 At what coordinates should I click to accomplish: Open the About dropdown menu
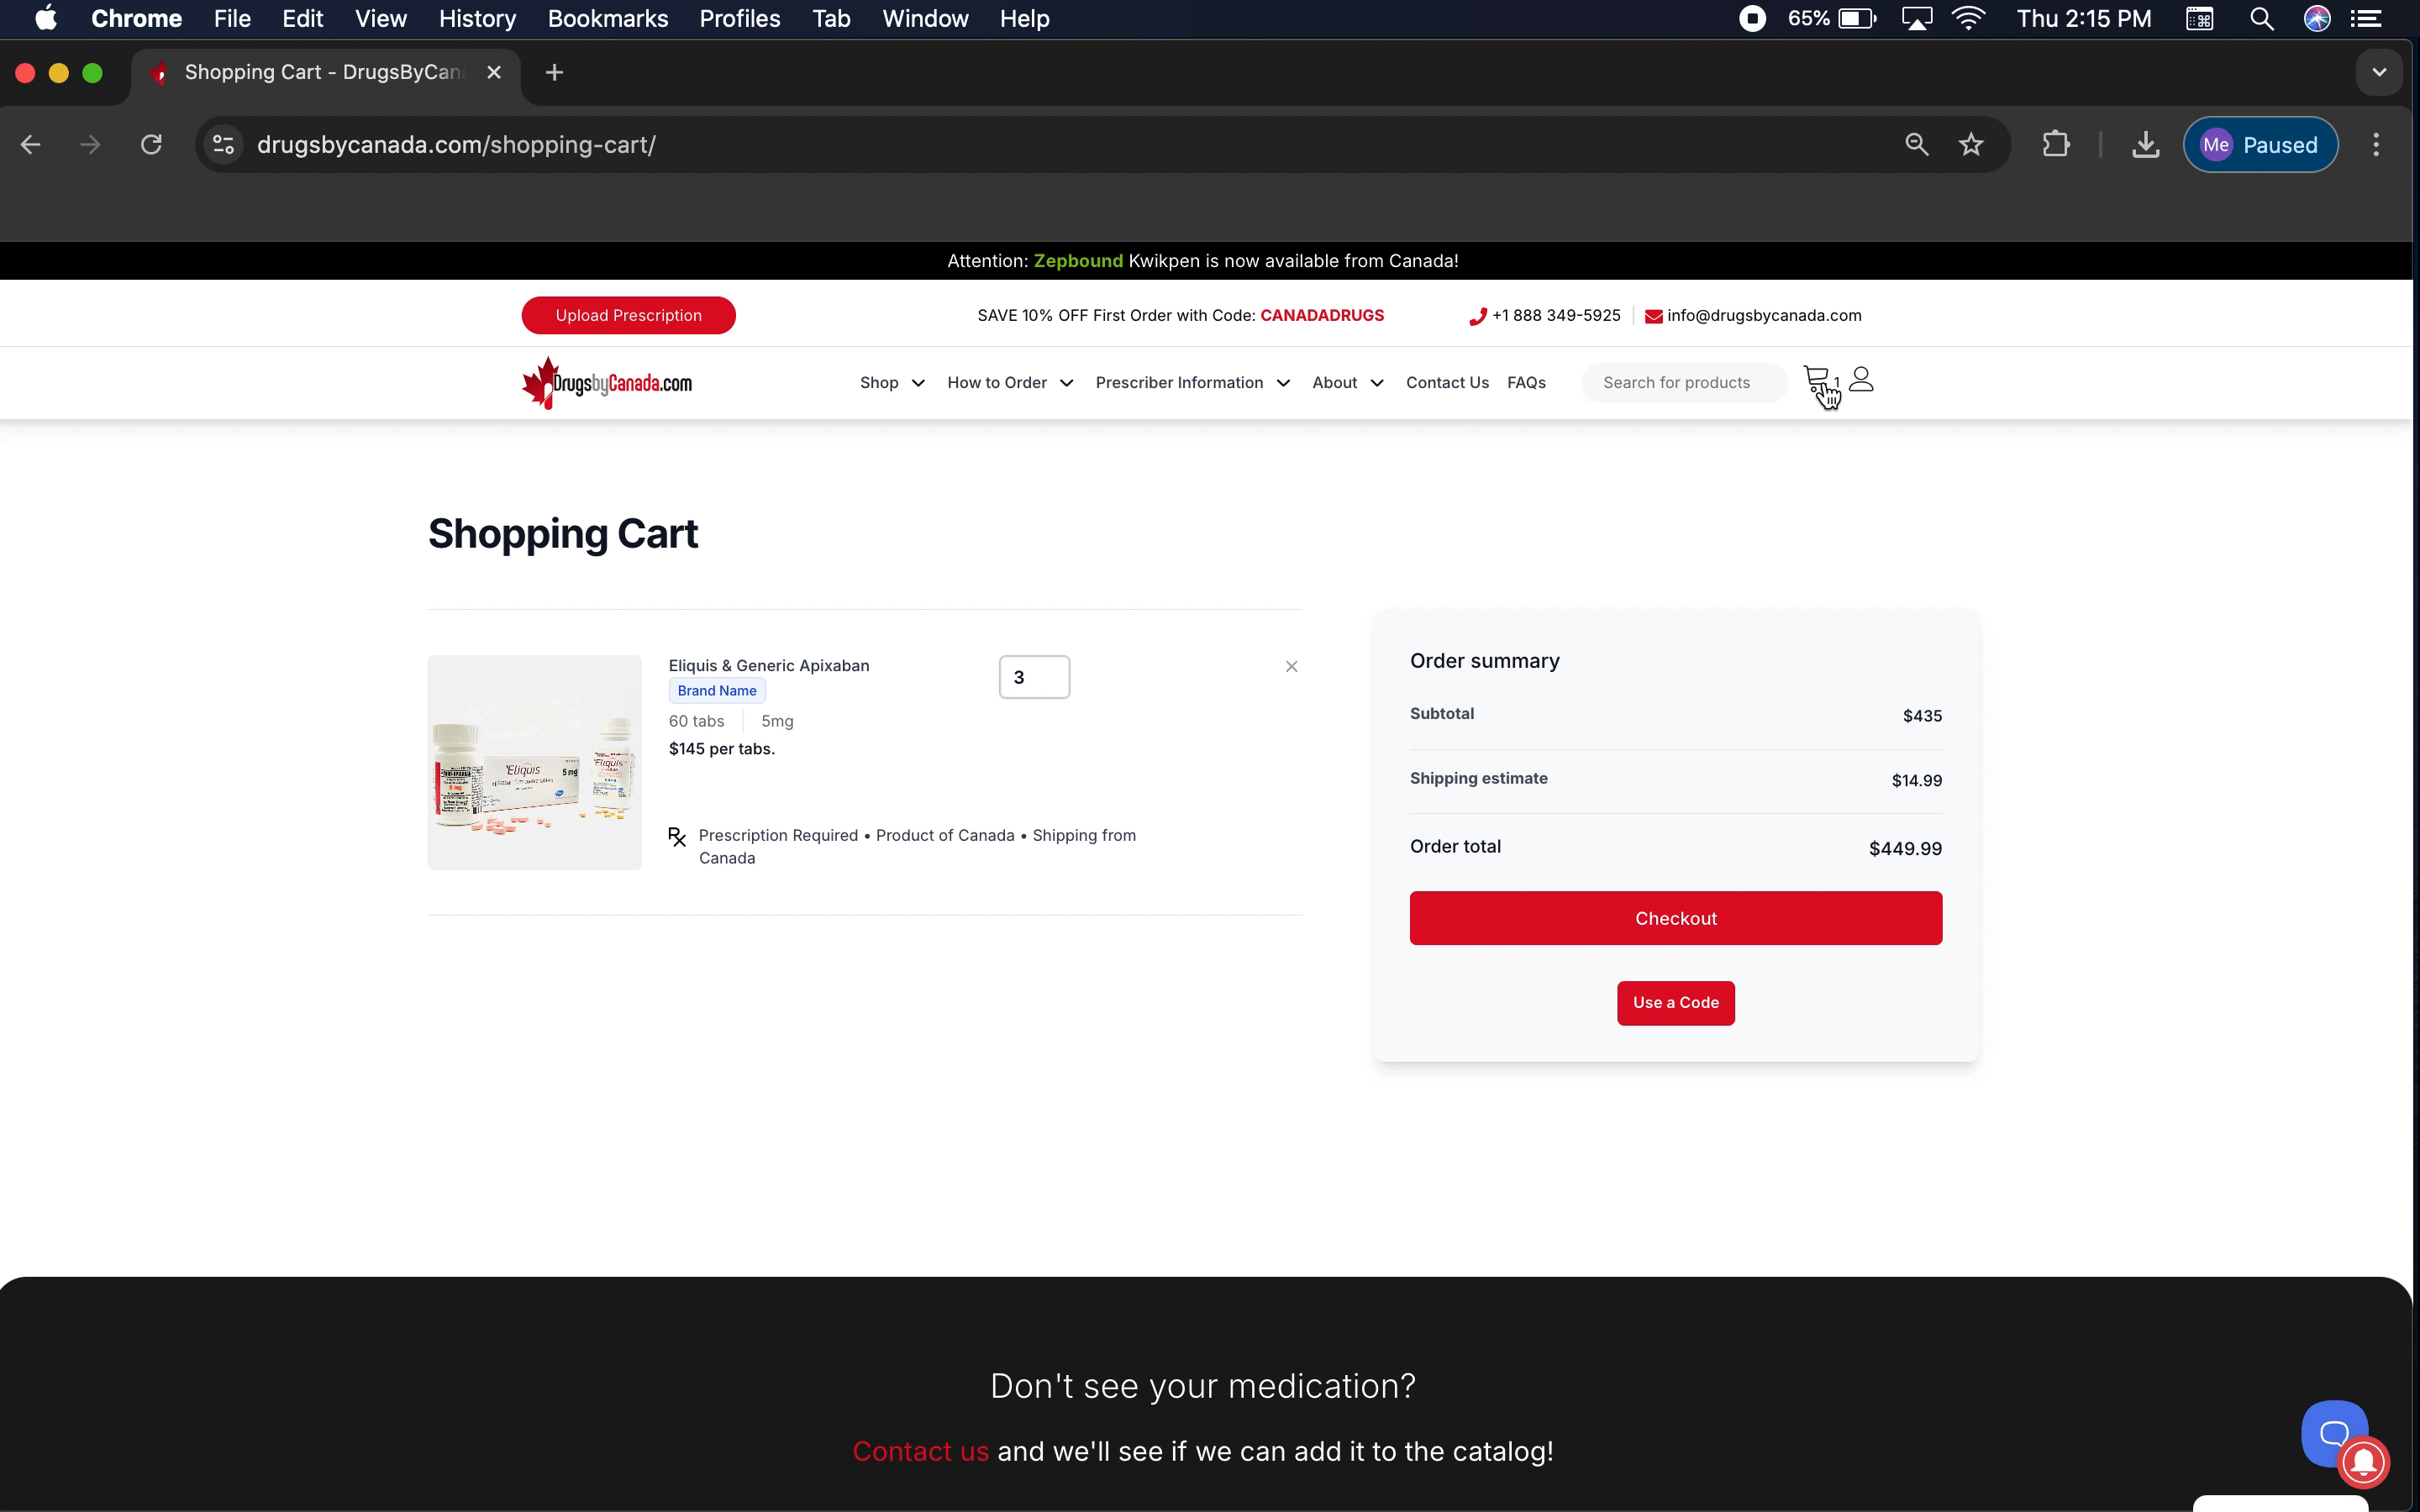coord(1347,383)
